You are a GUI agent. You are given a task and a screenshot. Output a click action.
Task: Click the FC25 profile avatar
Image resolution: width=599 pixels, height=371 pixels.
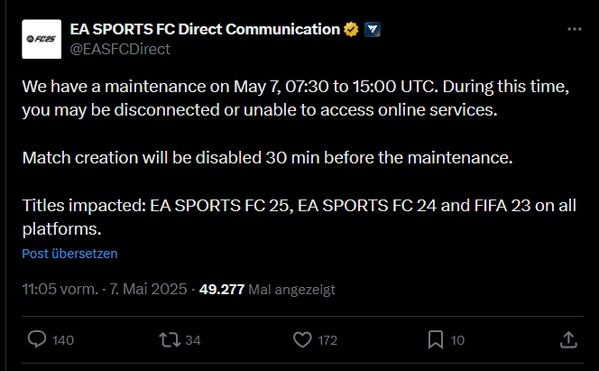pyautogui.click(x=41, y=39)
